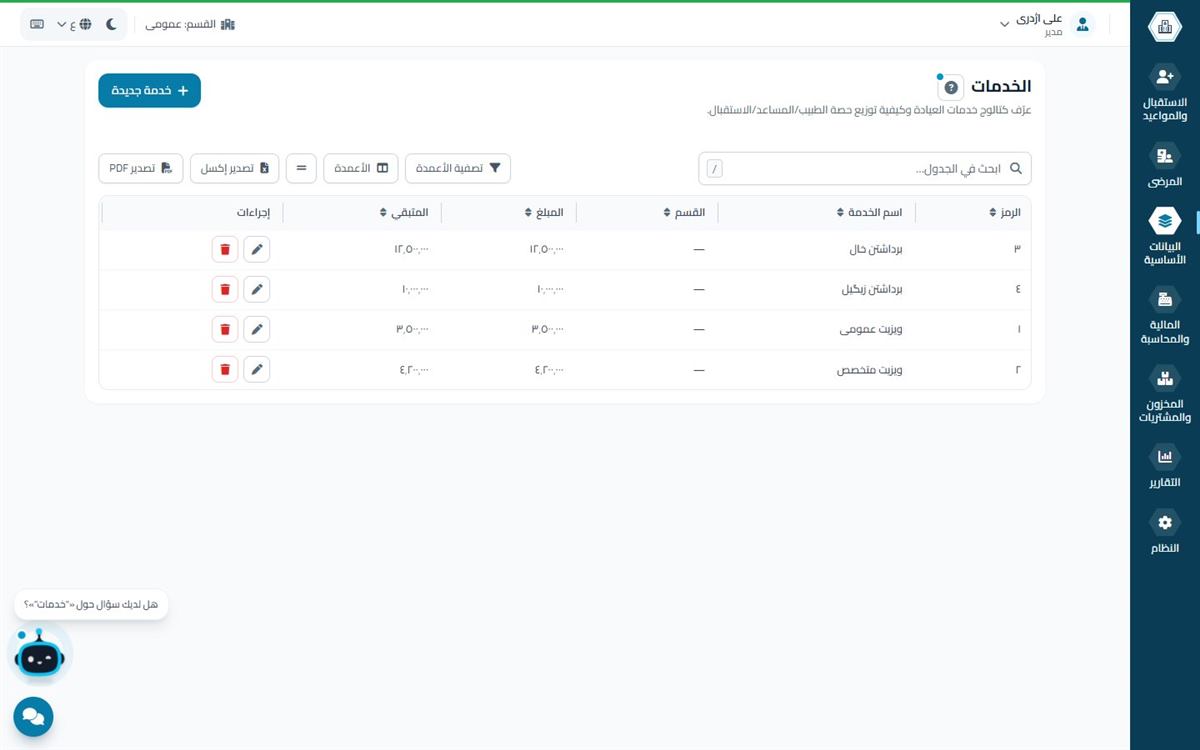This screenshot has width=1200, height=750.
Task: Click the row density lines button
Action: 301,168
